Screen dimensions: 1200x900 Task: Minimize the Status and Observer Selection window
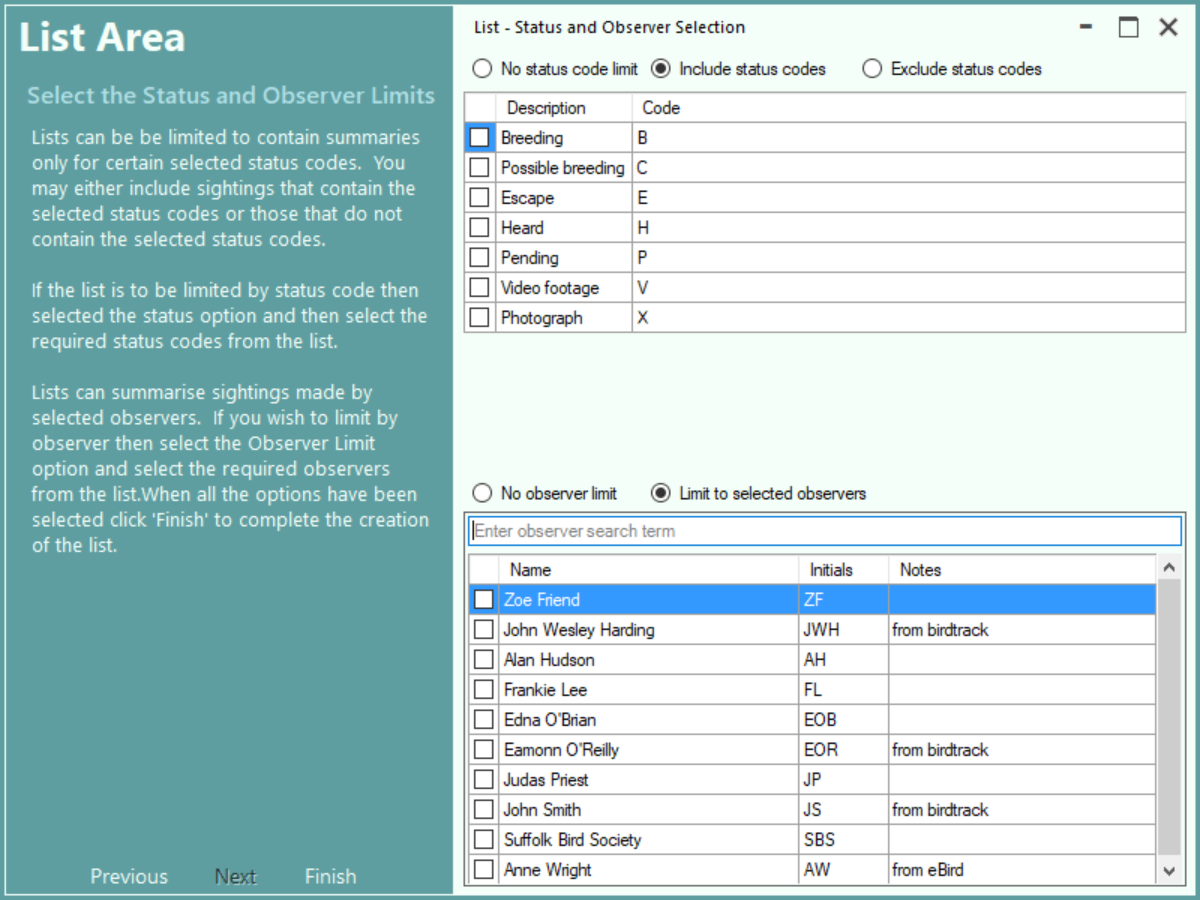coord(1086,28)
